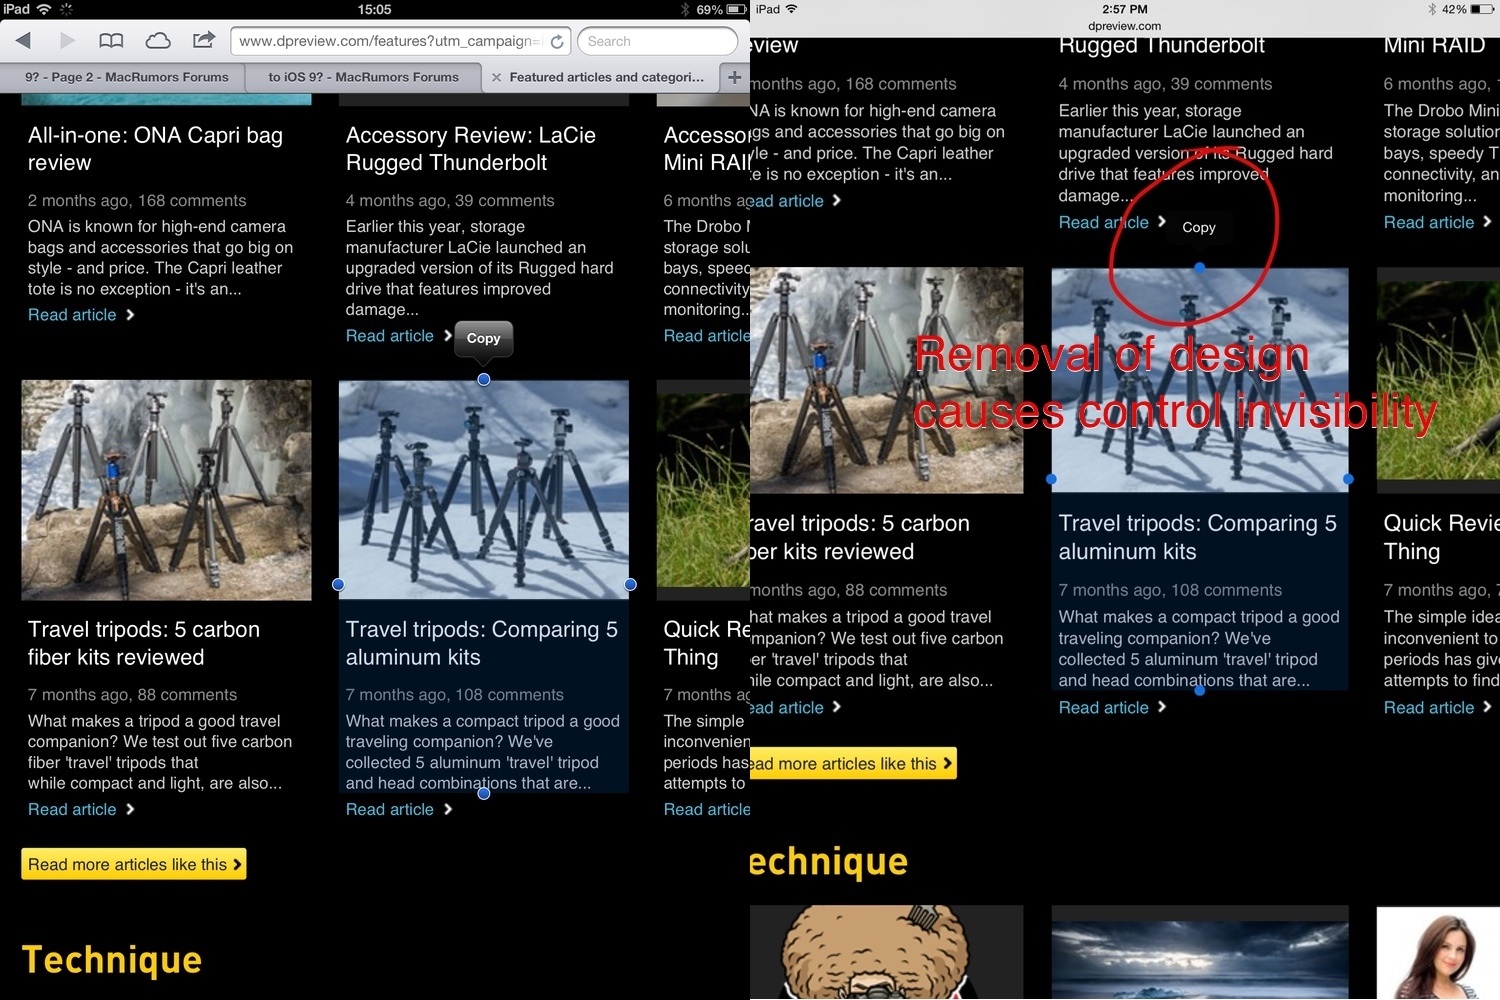
Task: Click 15:05 clock in left status bar
Action: [375, 9]
